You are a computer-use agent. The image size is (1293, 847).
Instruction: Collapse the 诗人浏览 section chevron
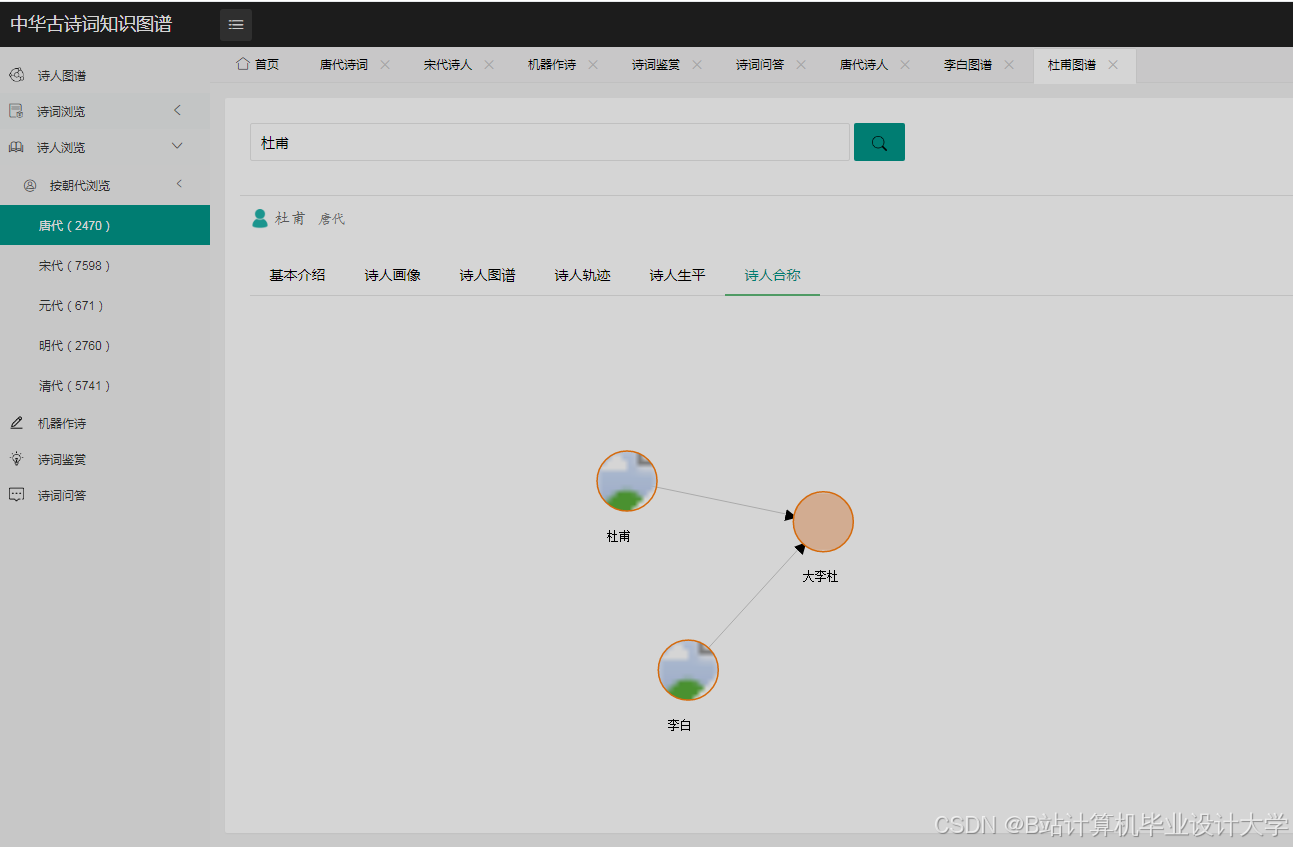point(177,146)
